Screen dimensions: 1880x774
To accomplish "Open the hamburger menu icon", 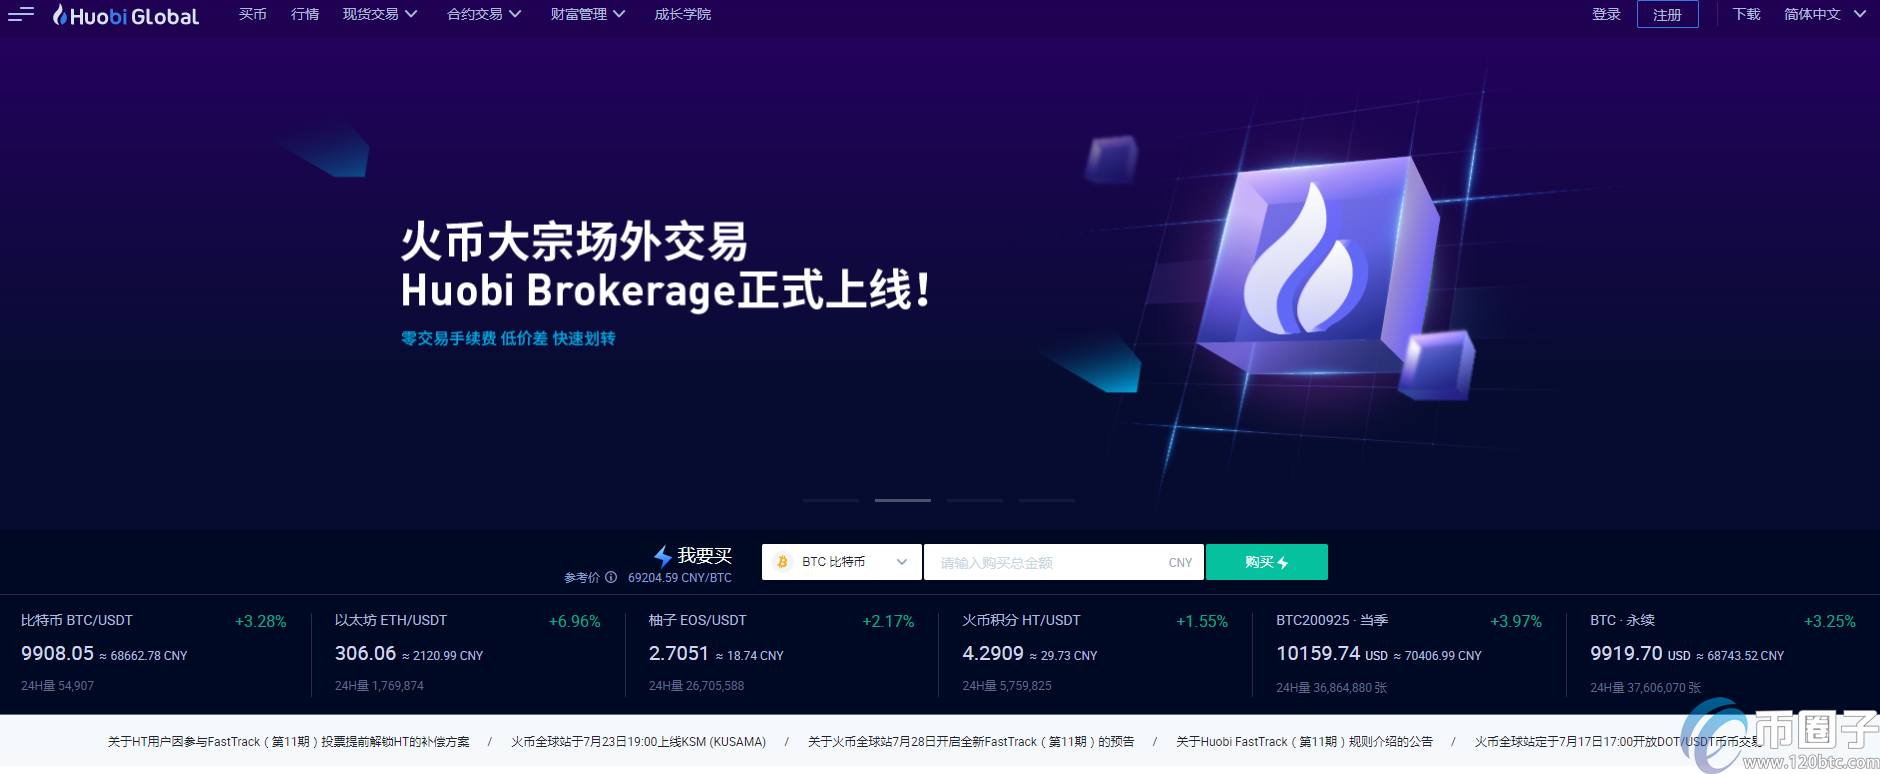I will [20, 14].
